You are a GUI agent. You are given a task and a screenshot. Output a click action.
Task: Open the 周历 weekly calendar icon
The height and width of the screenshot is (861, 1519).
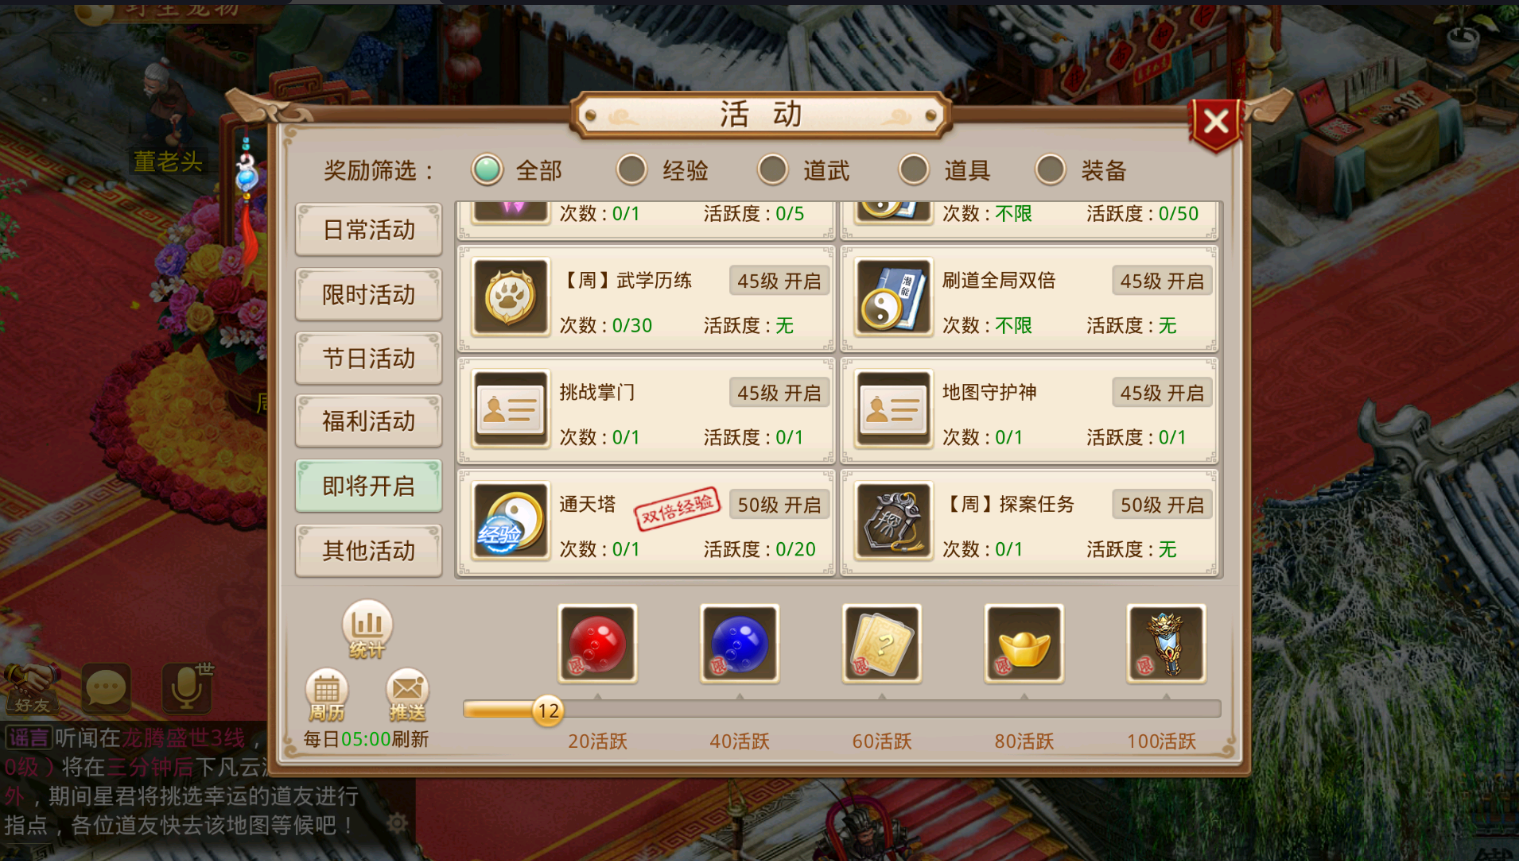tap(326, 695)
